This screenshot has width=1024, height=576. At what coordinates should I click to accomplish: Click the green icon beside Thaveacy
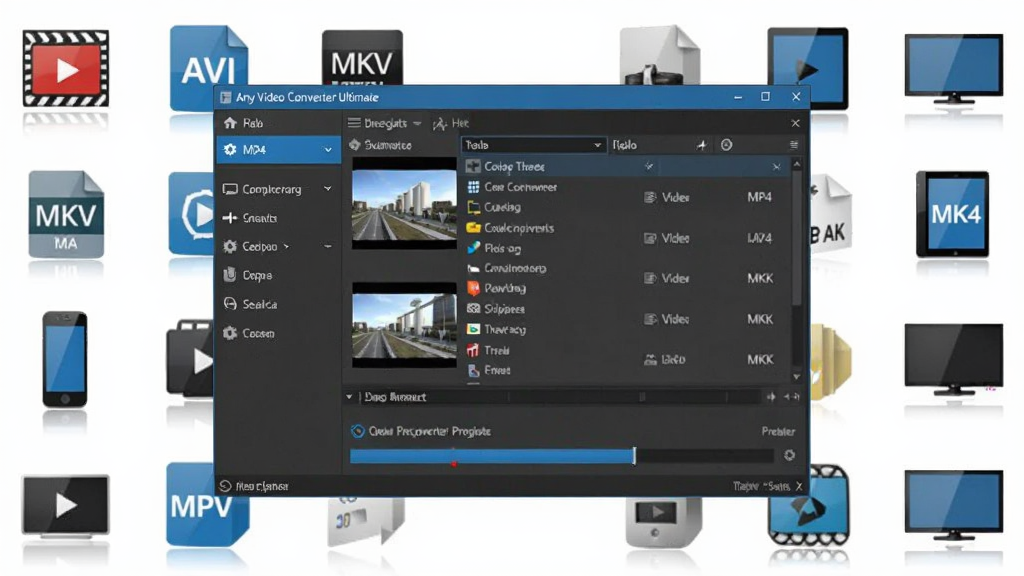click(x=473, y=329)
